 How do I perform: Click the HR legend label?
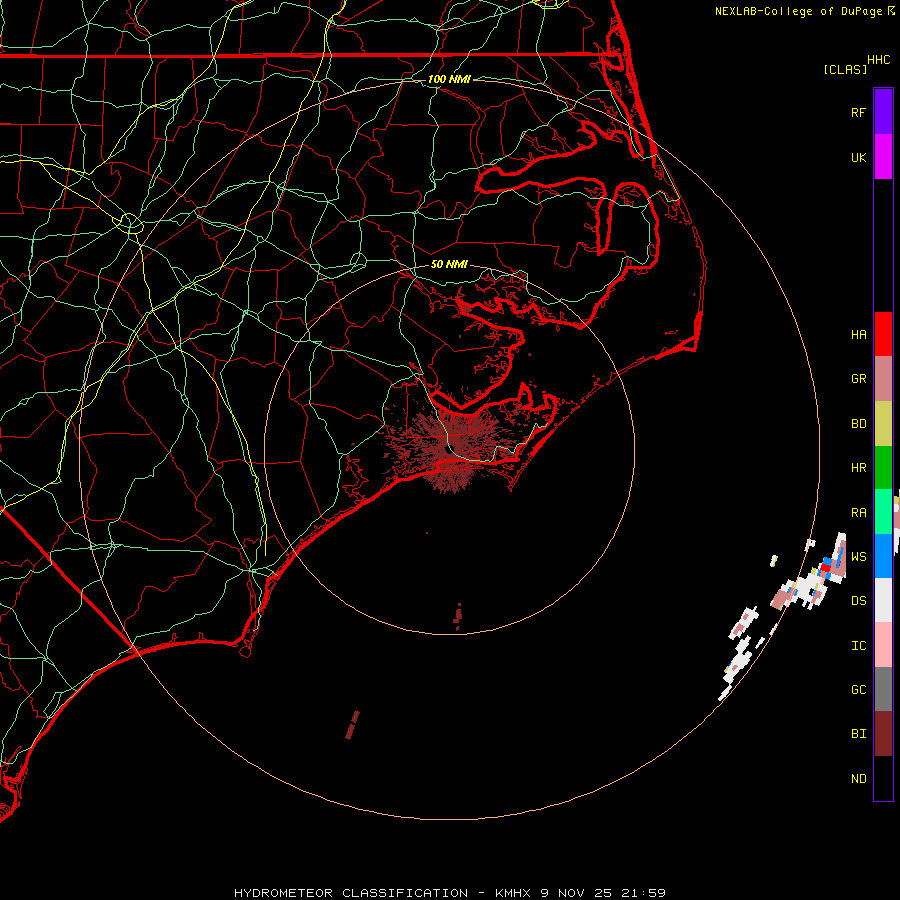(858, 468)
